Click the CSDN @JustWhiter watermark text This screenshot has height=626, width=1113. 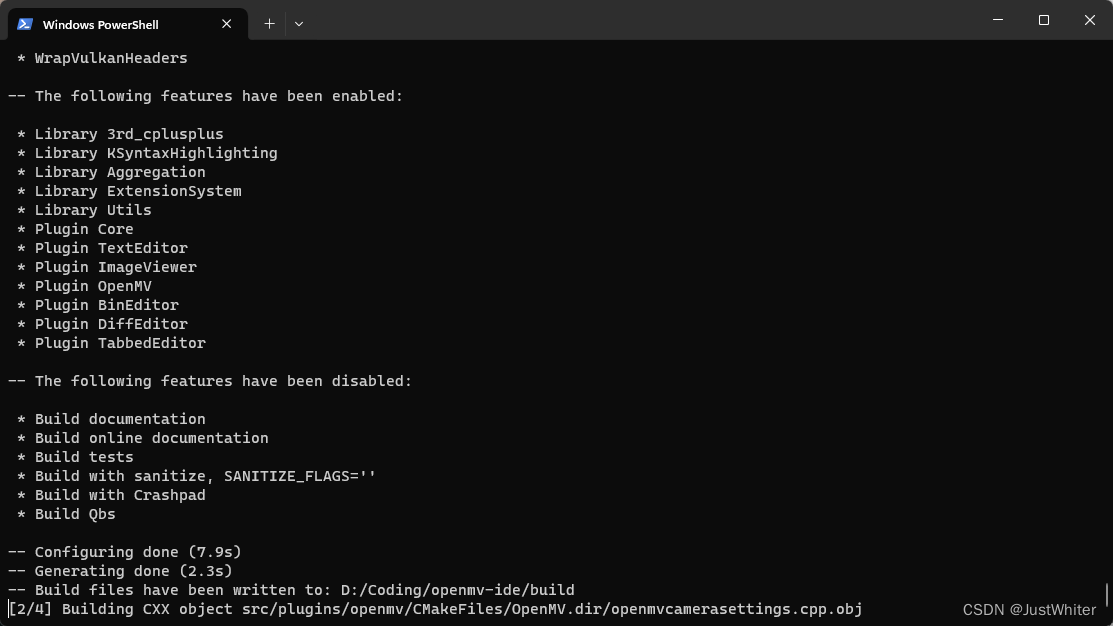click(x=1029, y=609)
